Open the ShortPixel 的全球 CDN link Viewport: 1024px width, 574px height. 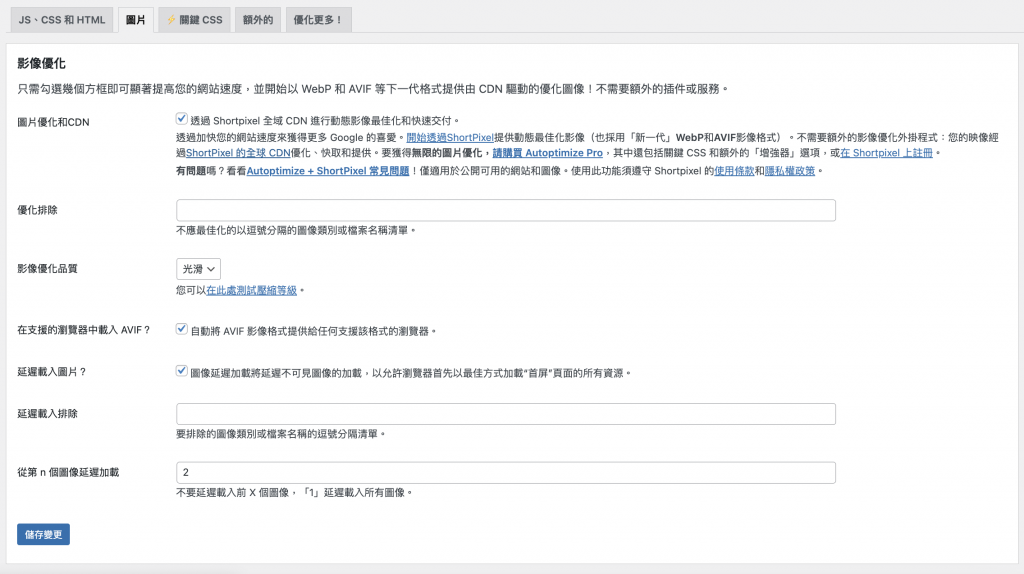point(238,153)
